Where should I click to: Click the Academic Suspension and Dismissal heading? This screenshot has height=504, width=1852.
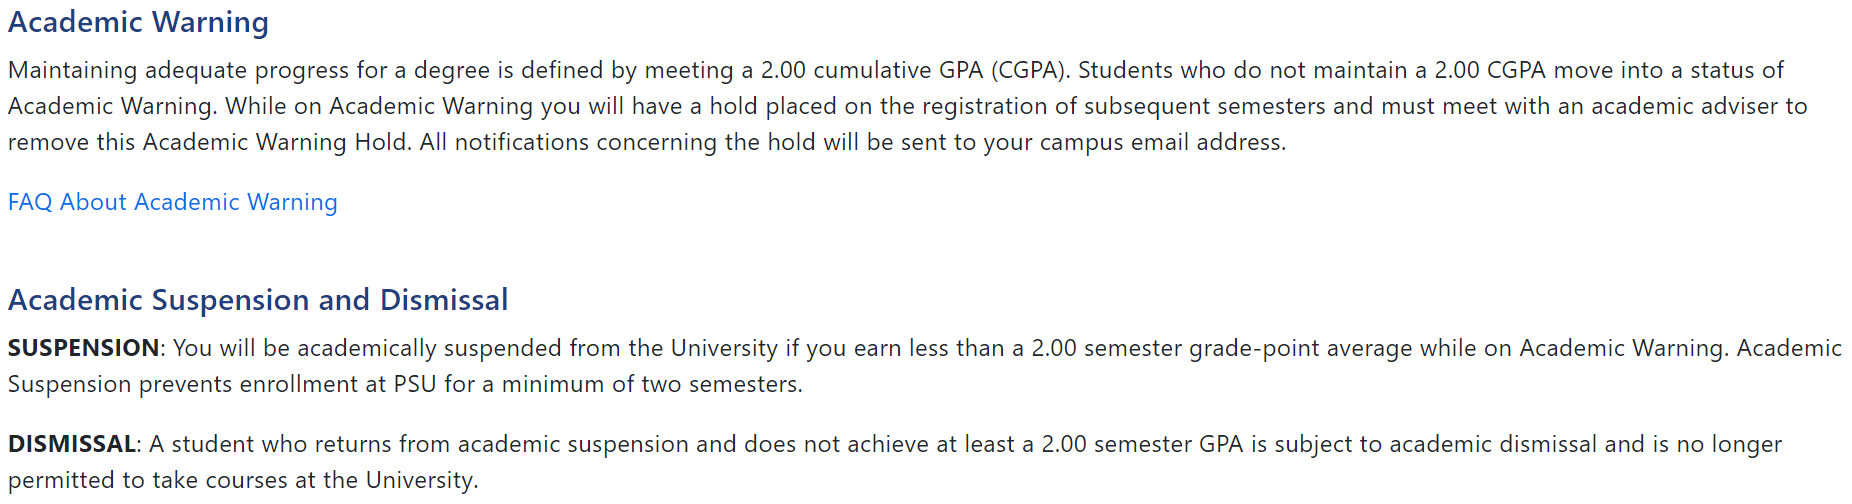point(258,300)
